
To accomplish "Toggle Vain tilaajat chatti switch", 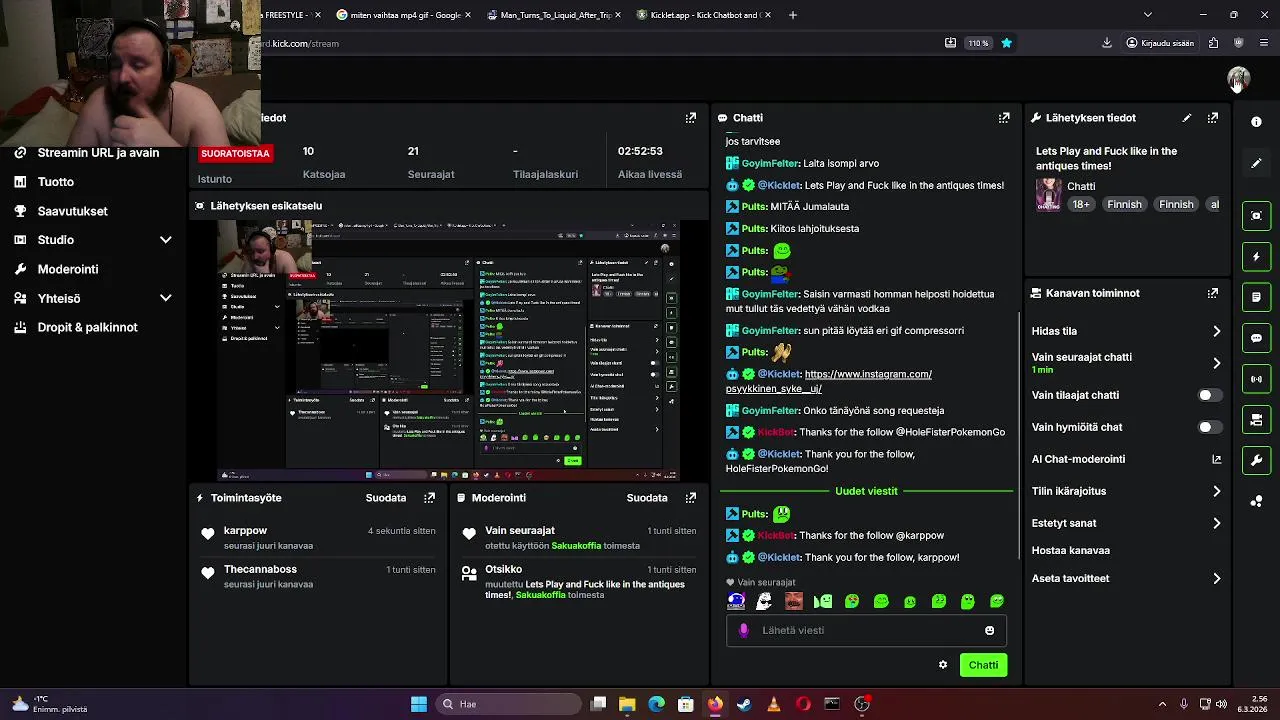I will (1210, 395).
